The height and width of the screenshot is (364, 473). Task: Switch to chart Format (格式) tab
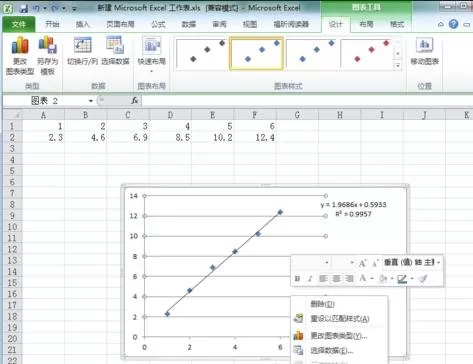coord(397,24)
